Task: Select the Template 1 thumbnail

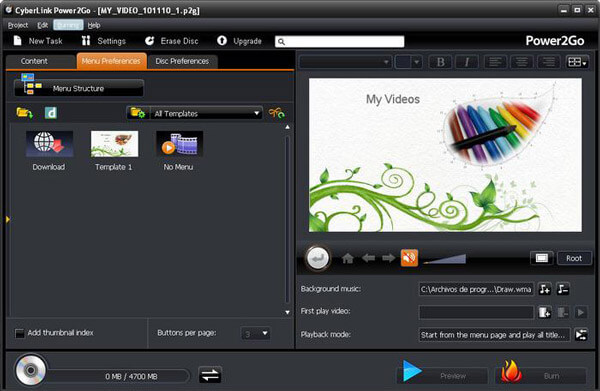Action: [x=114, y=144]
